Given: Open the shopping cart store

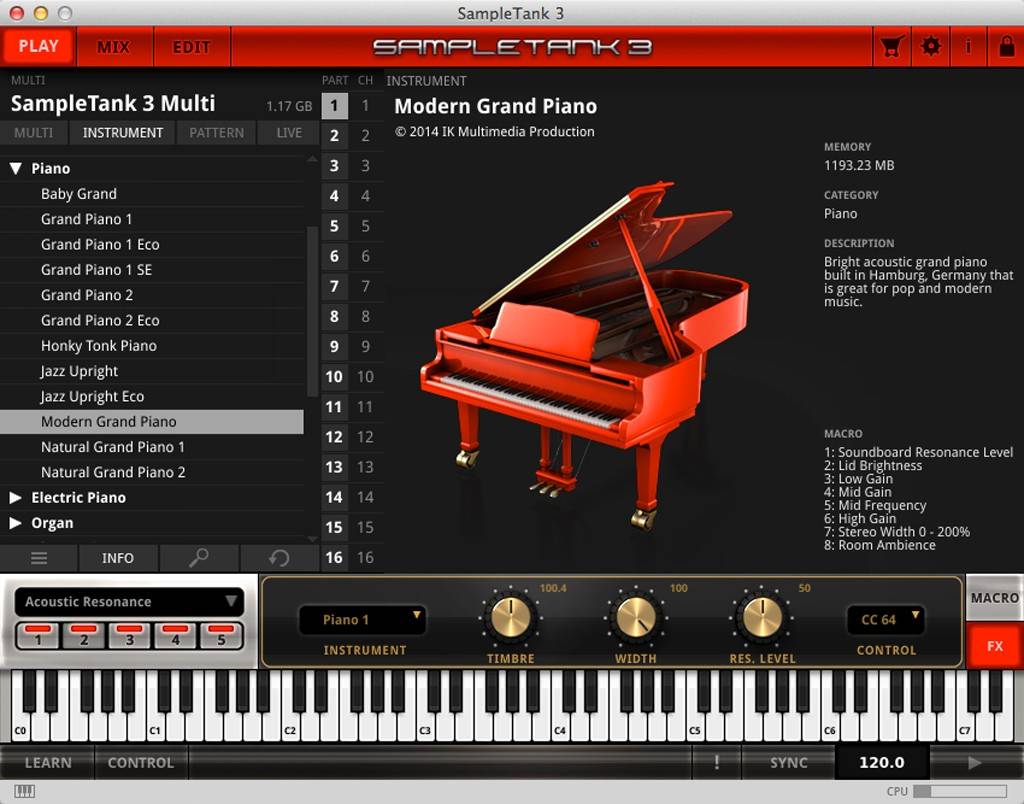Looking at the screenshot, I should tap(890, 46).
